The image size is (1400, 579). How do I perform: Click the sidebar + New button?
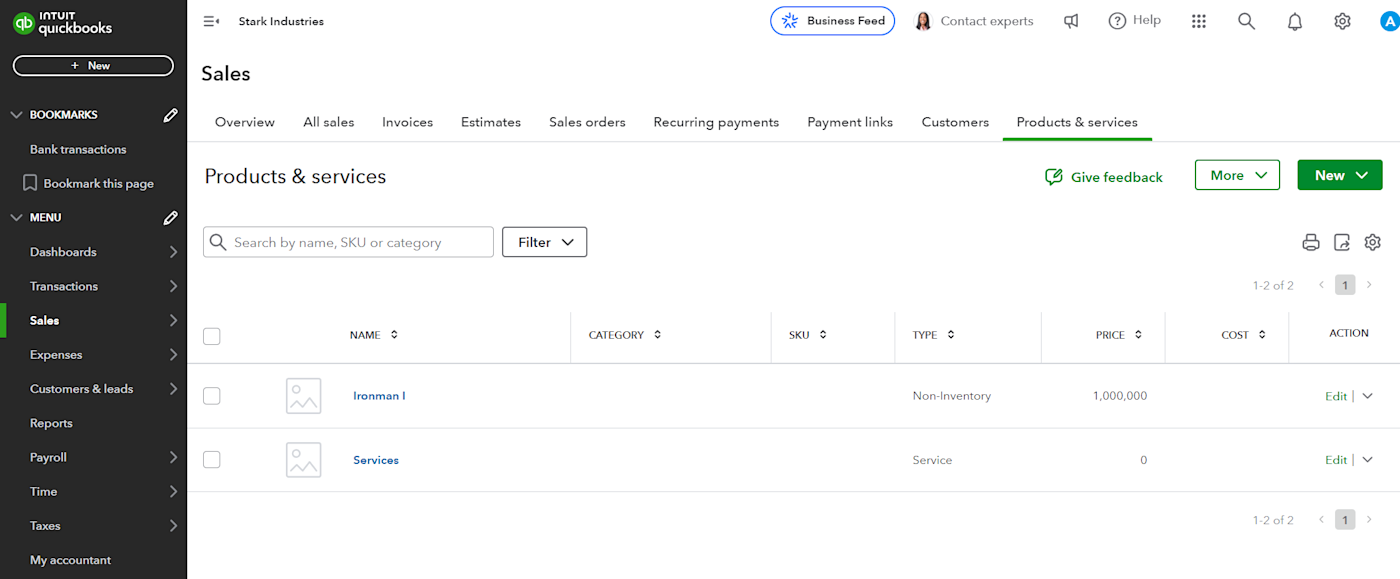point(93,66)
